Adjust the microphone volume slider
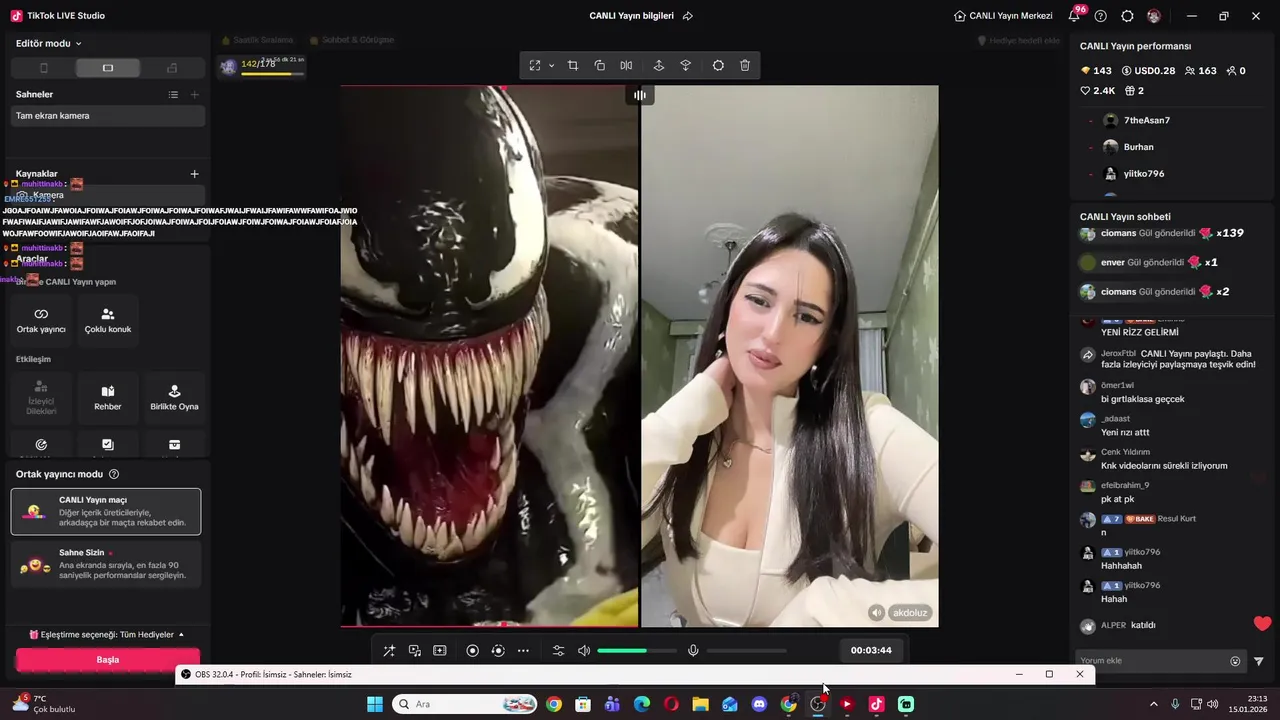Viewport: 1280px width, 720px height. (x=746, y=651)
